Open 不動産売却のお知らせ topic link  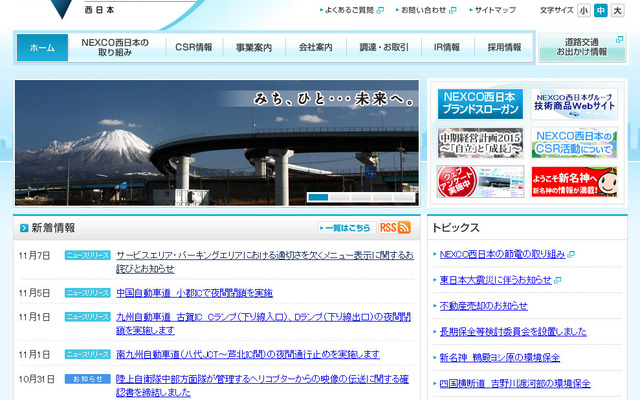click(x=484, y=306)
